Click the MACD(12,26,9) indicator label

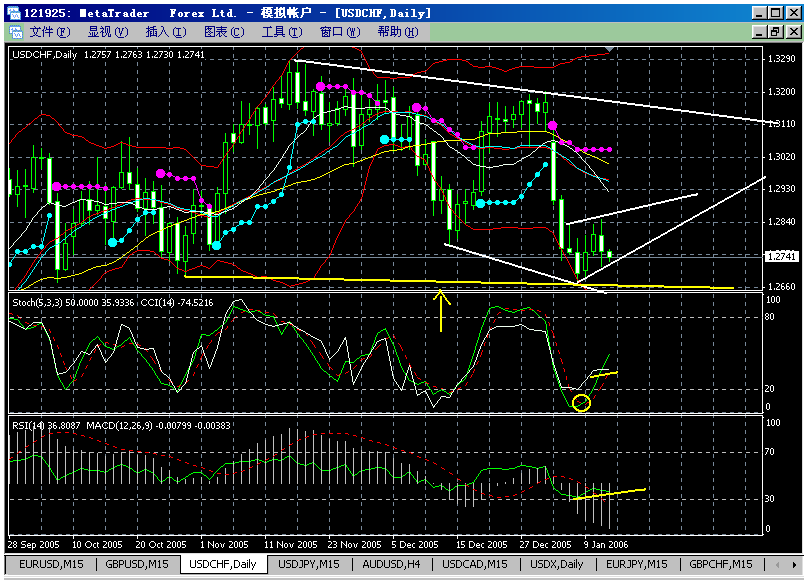point(158,425)
